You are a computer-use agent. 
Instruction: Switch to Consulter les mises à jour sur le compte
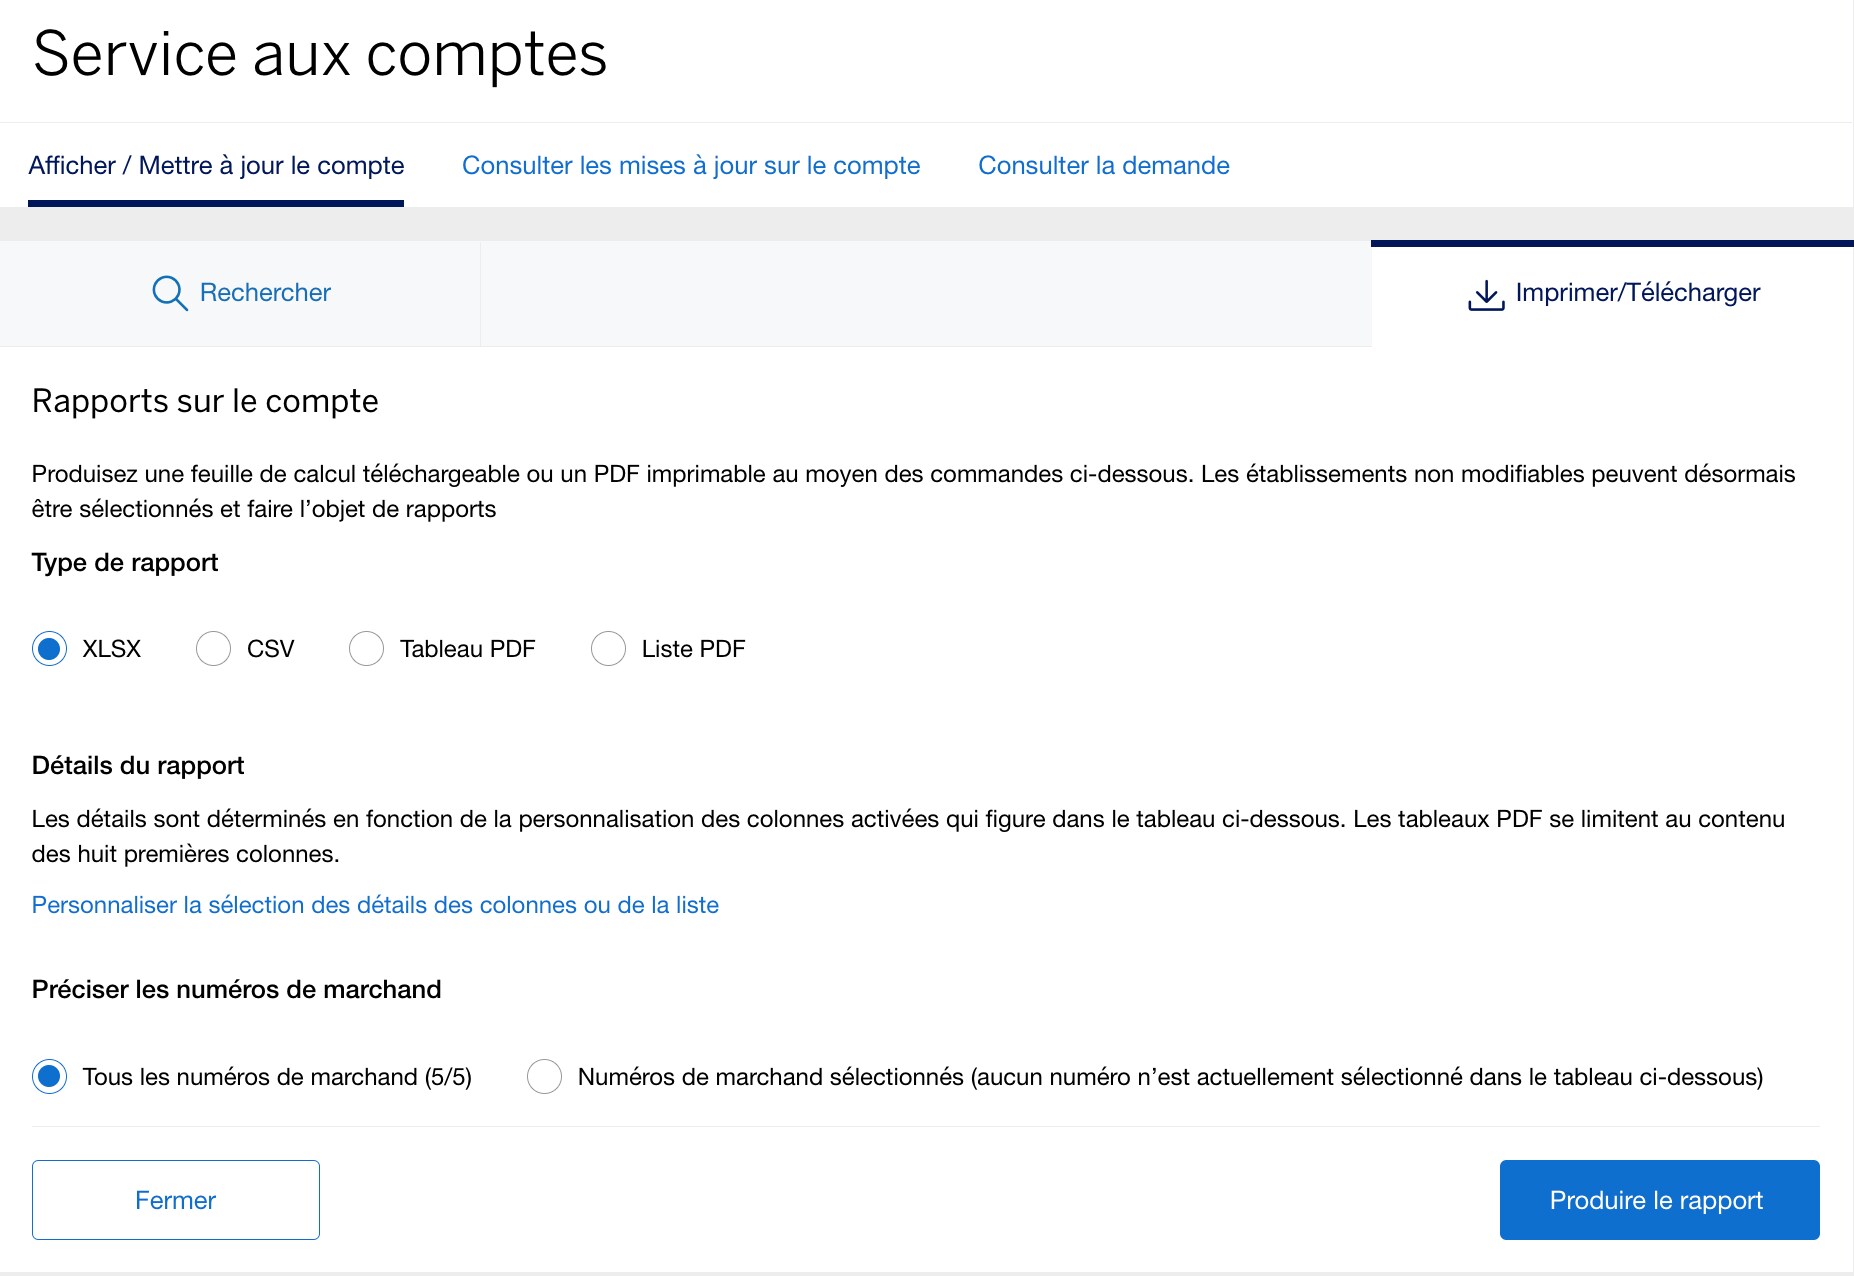(690, 165)
